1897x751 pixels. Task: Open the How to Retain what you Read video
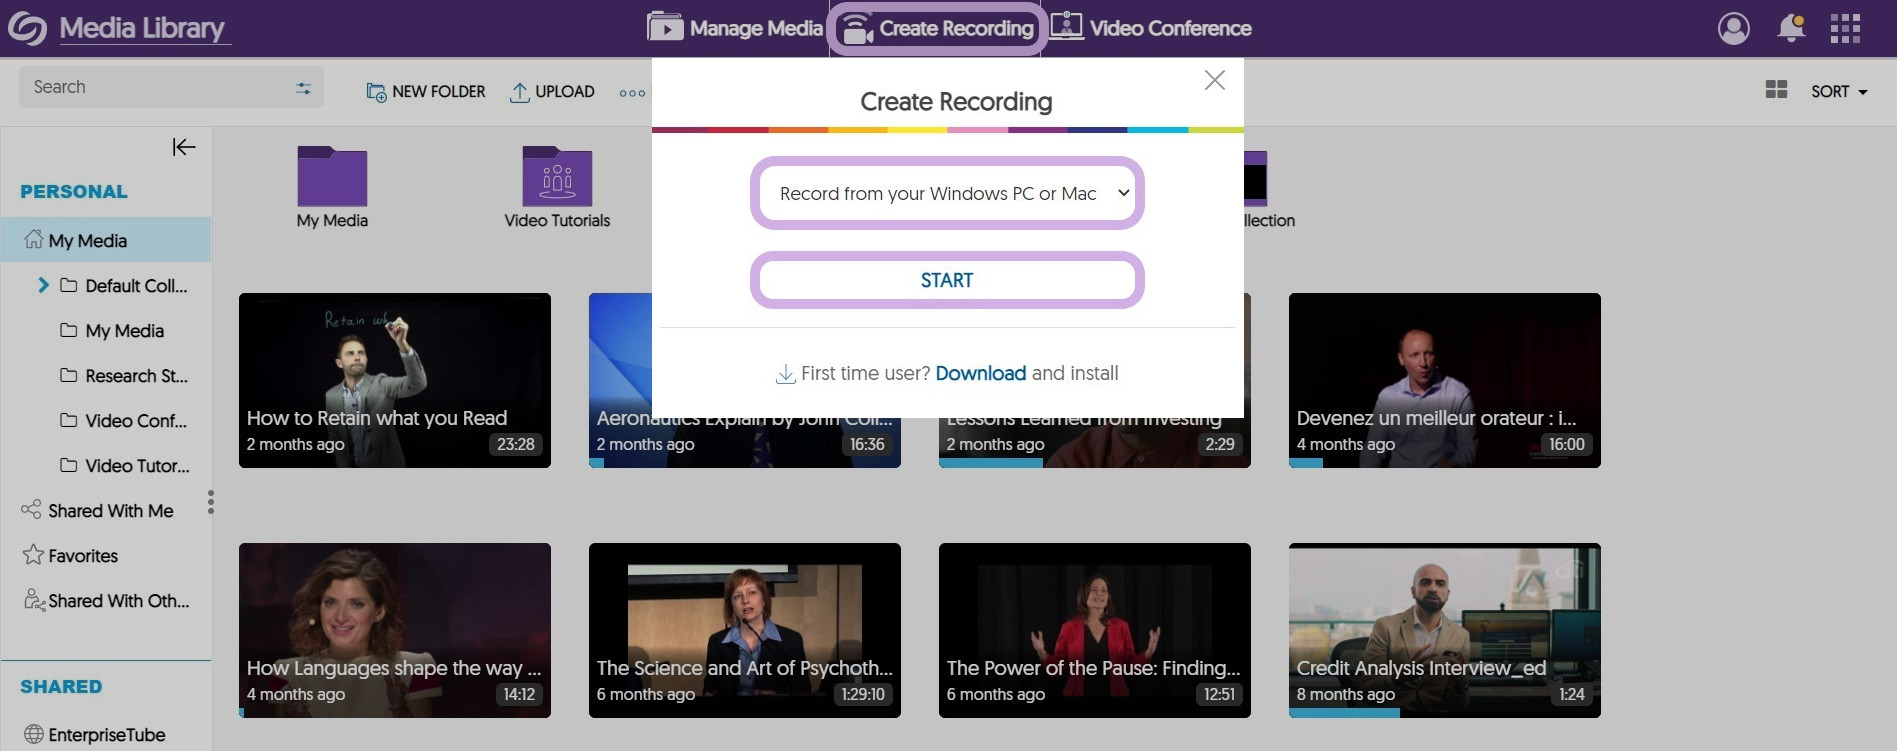pos(394,380)
